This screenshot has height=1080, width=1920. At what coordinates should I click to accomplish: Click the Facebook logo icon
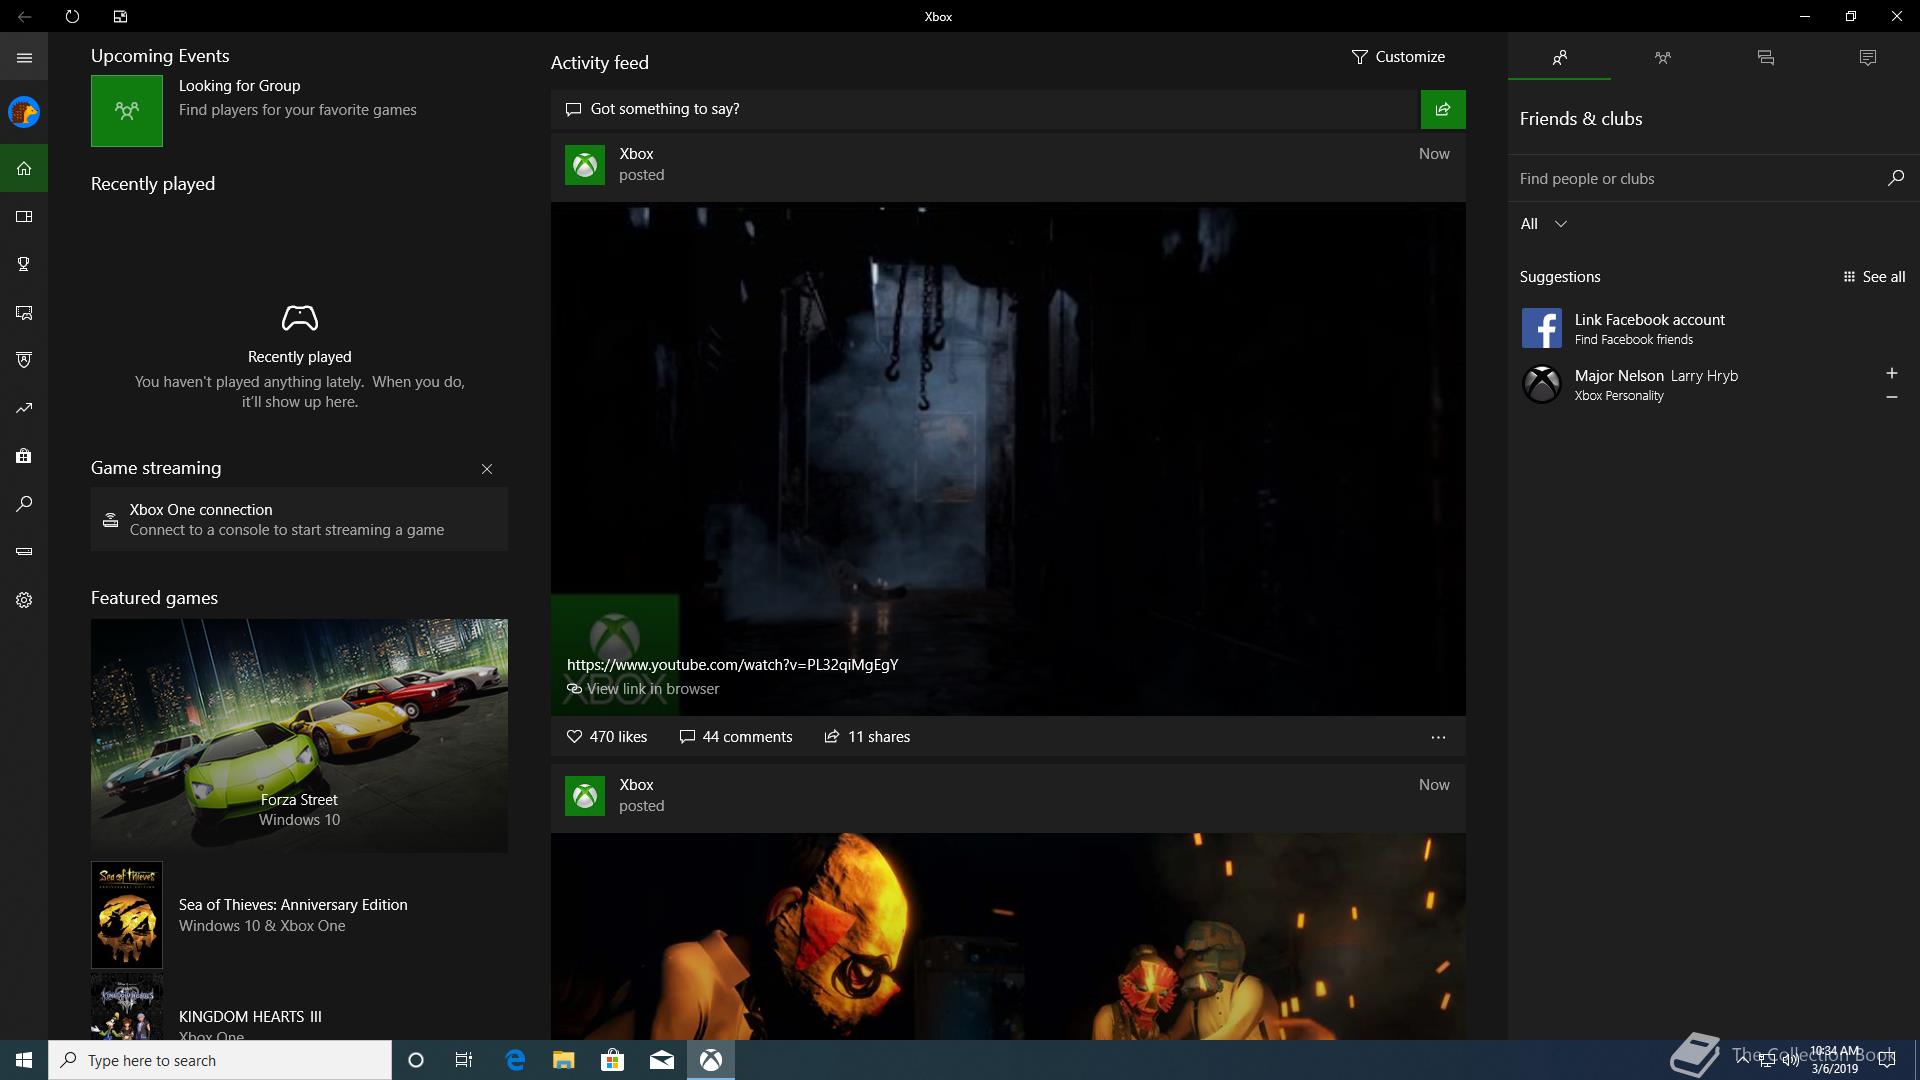click(x=1541, y=328)
